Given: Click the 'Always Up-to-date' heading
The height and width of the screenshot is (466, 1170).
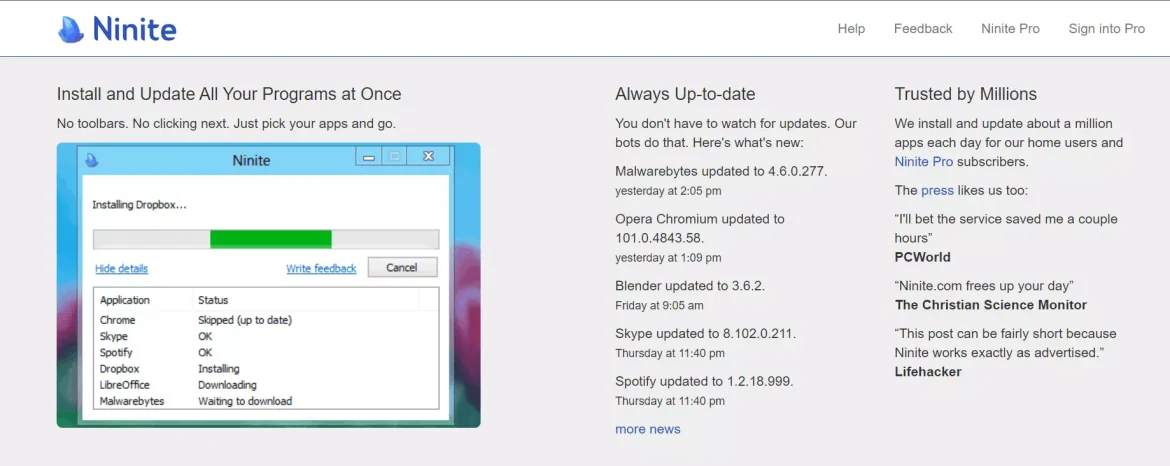Looking at the screenshot, I should (685, 94).
